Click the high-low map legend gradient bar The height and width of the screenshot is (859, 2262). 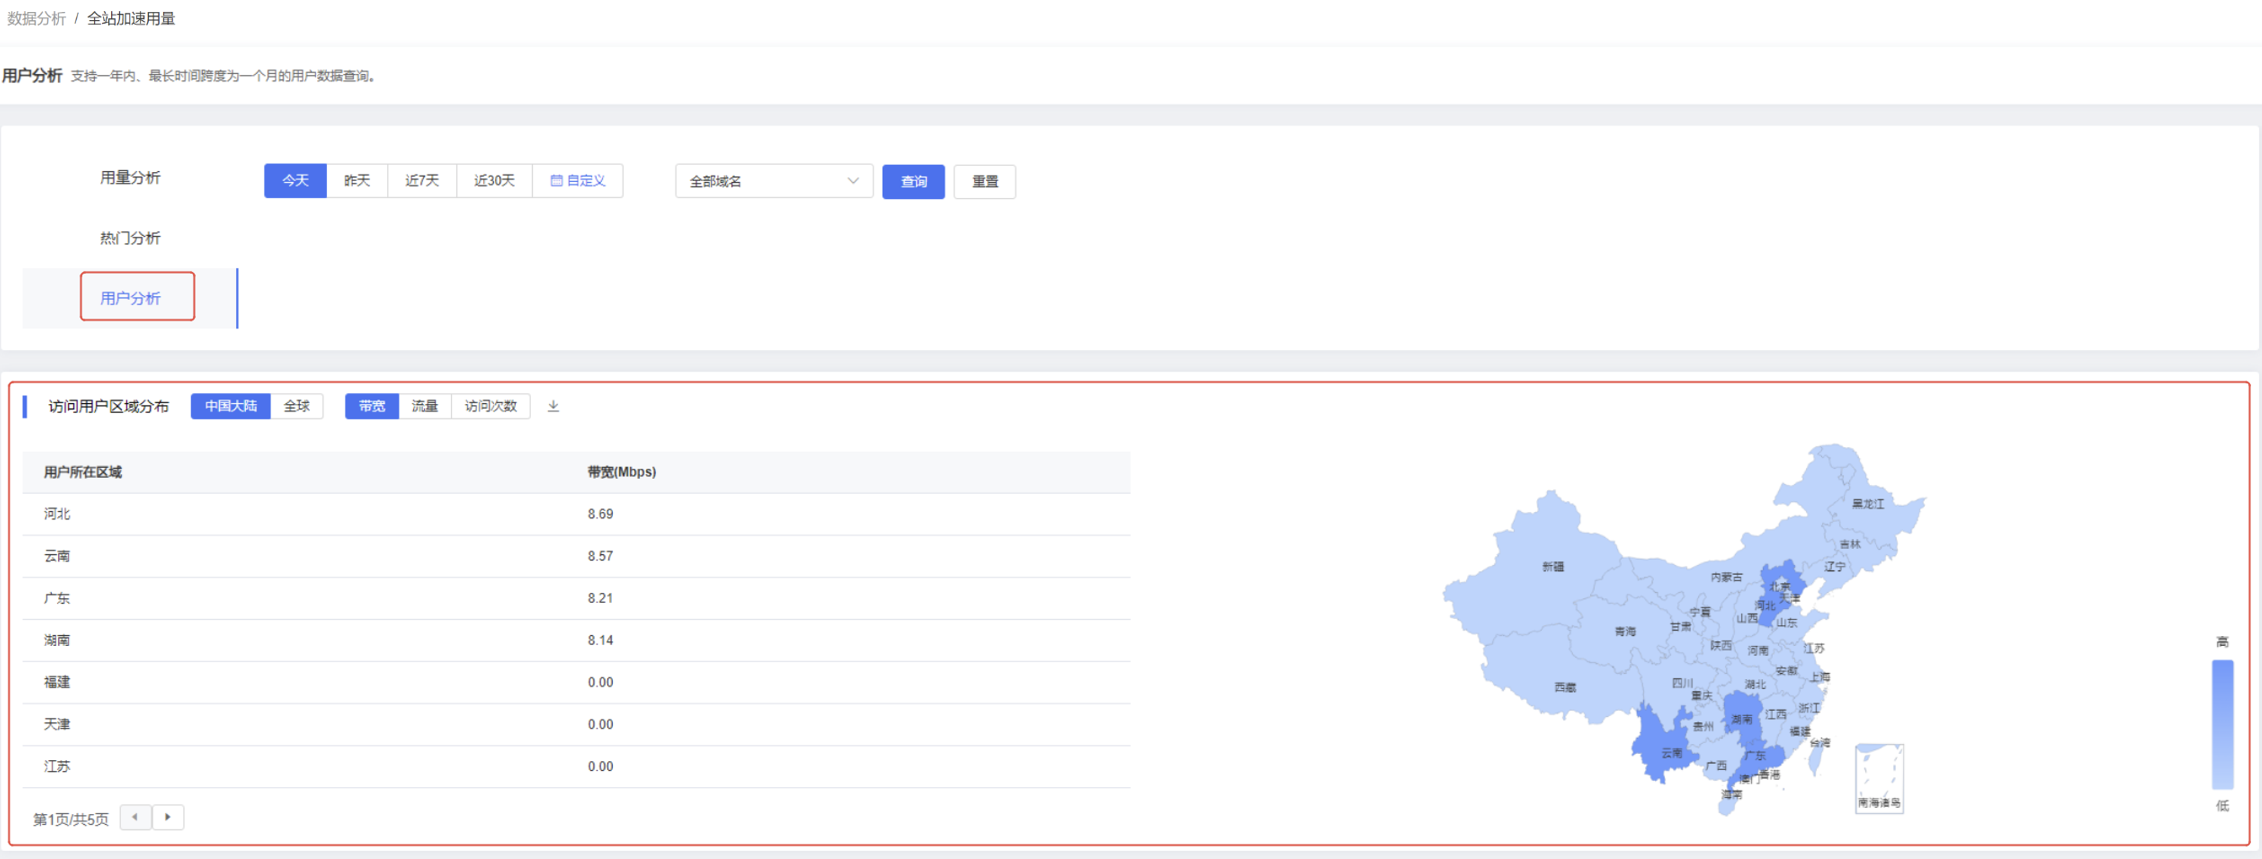tap(2222, 724)
